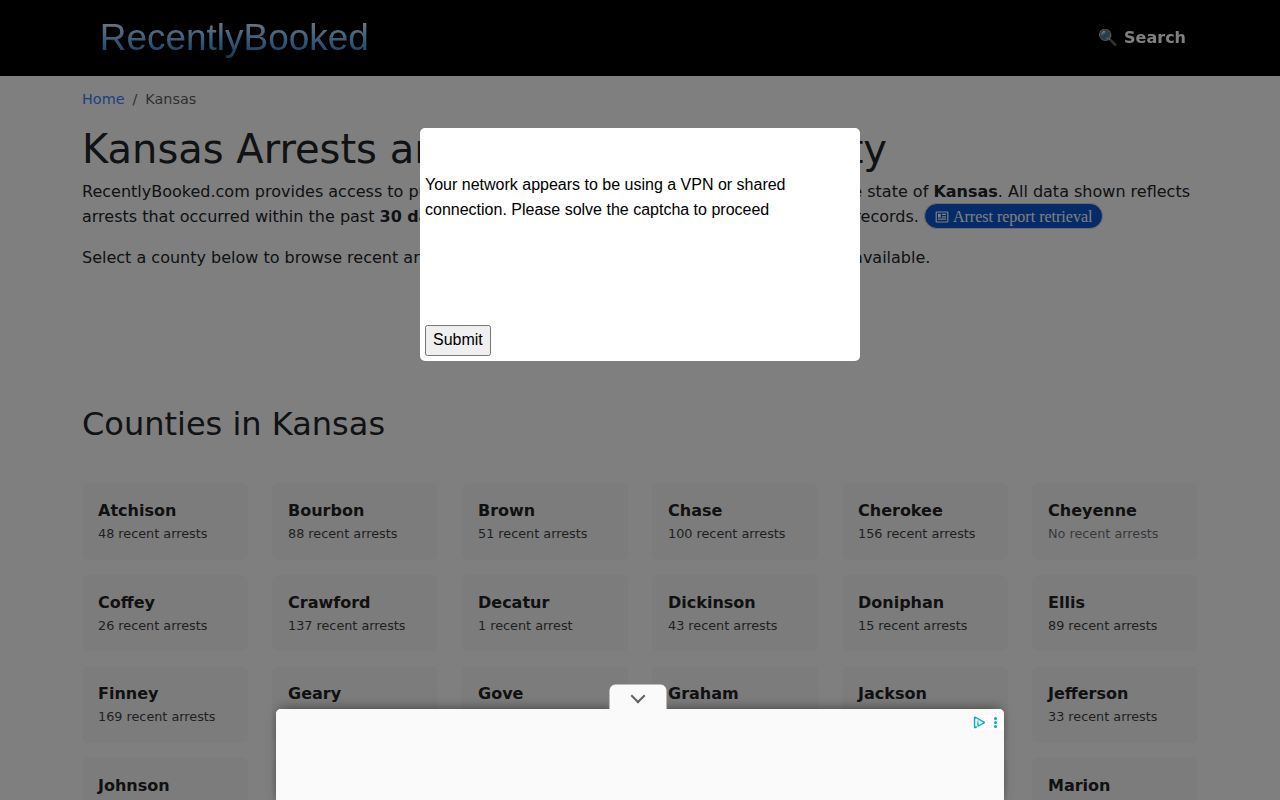Click the Kansas breadcrumb text
The image size is (1280, 800).
171,99
